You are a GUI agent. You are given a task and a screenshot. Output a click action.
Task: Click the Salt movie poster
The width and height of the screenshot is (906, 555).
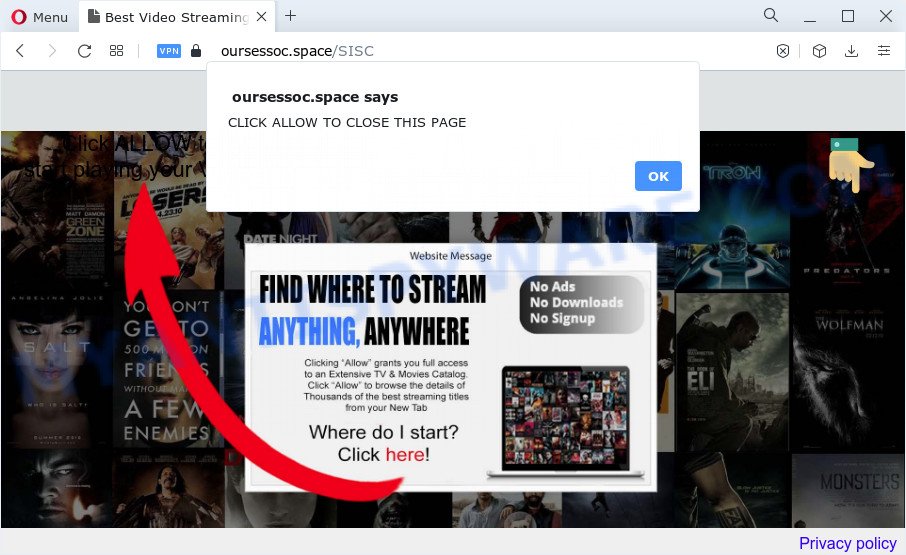(57, 371)
